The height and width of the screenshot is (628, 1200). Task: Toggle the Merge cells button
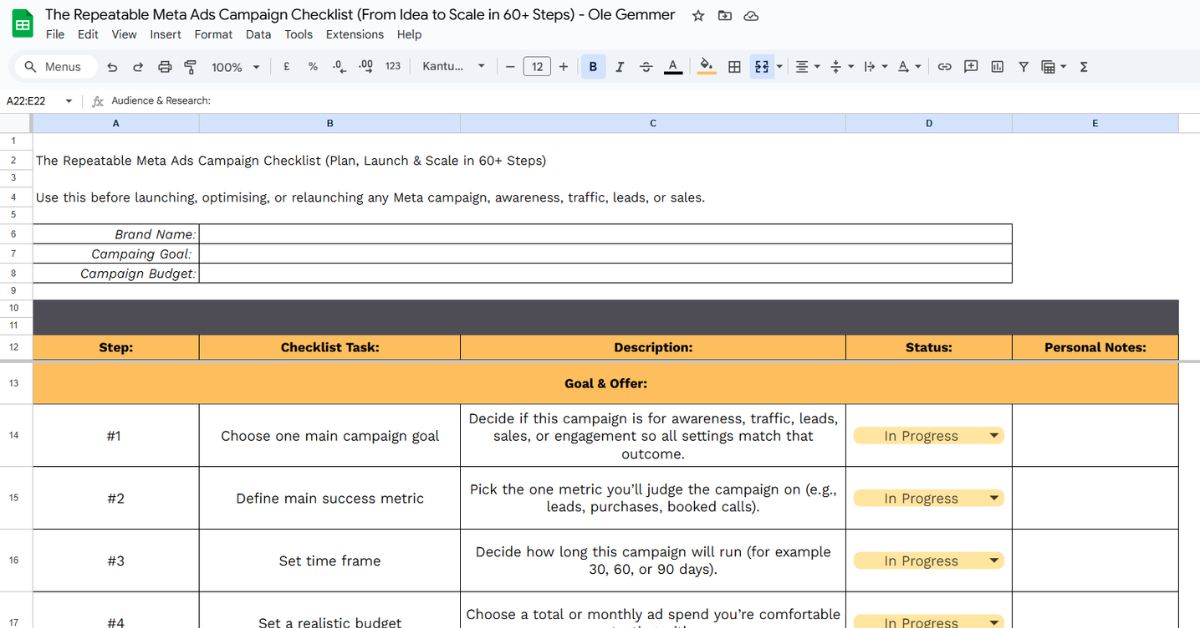click(762, 67)
